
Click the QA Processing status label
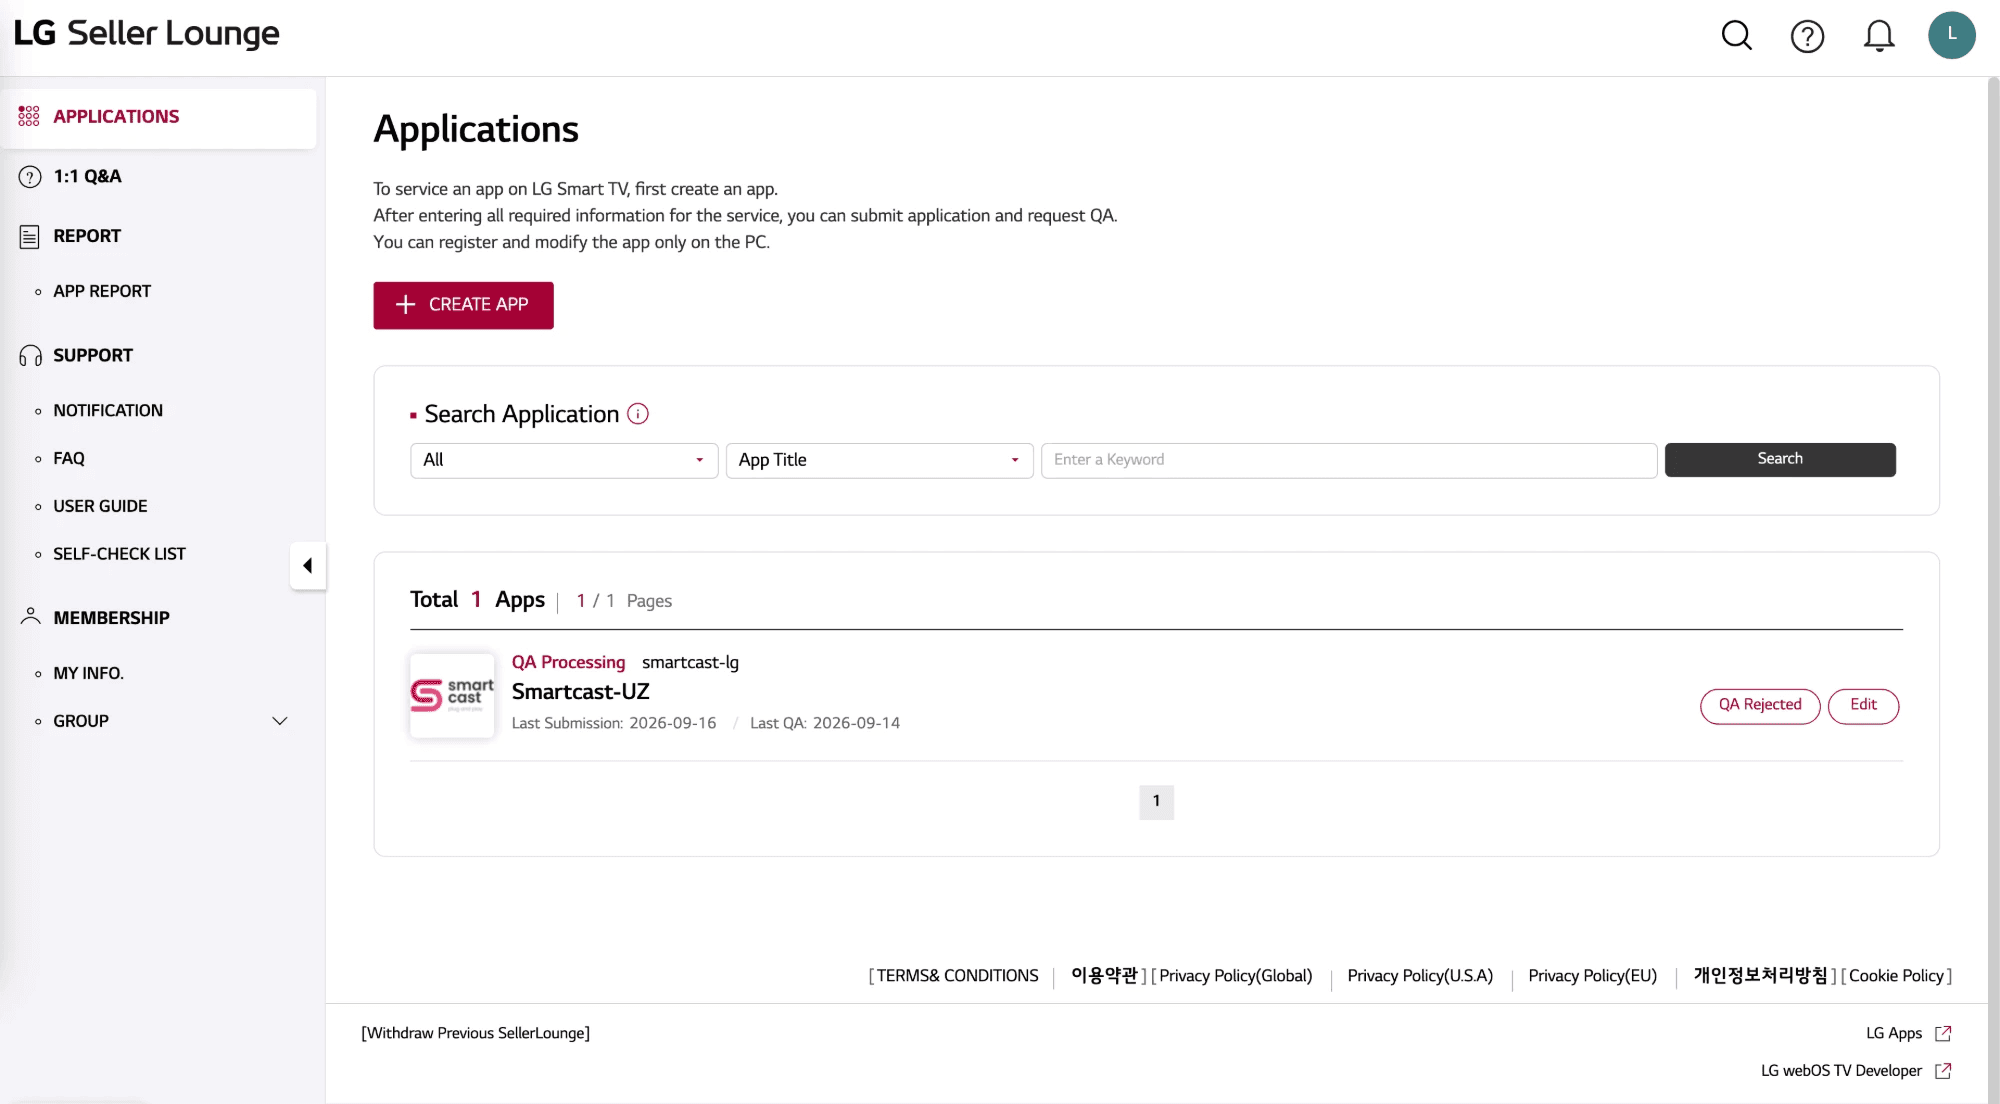[568, 662]
